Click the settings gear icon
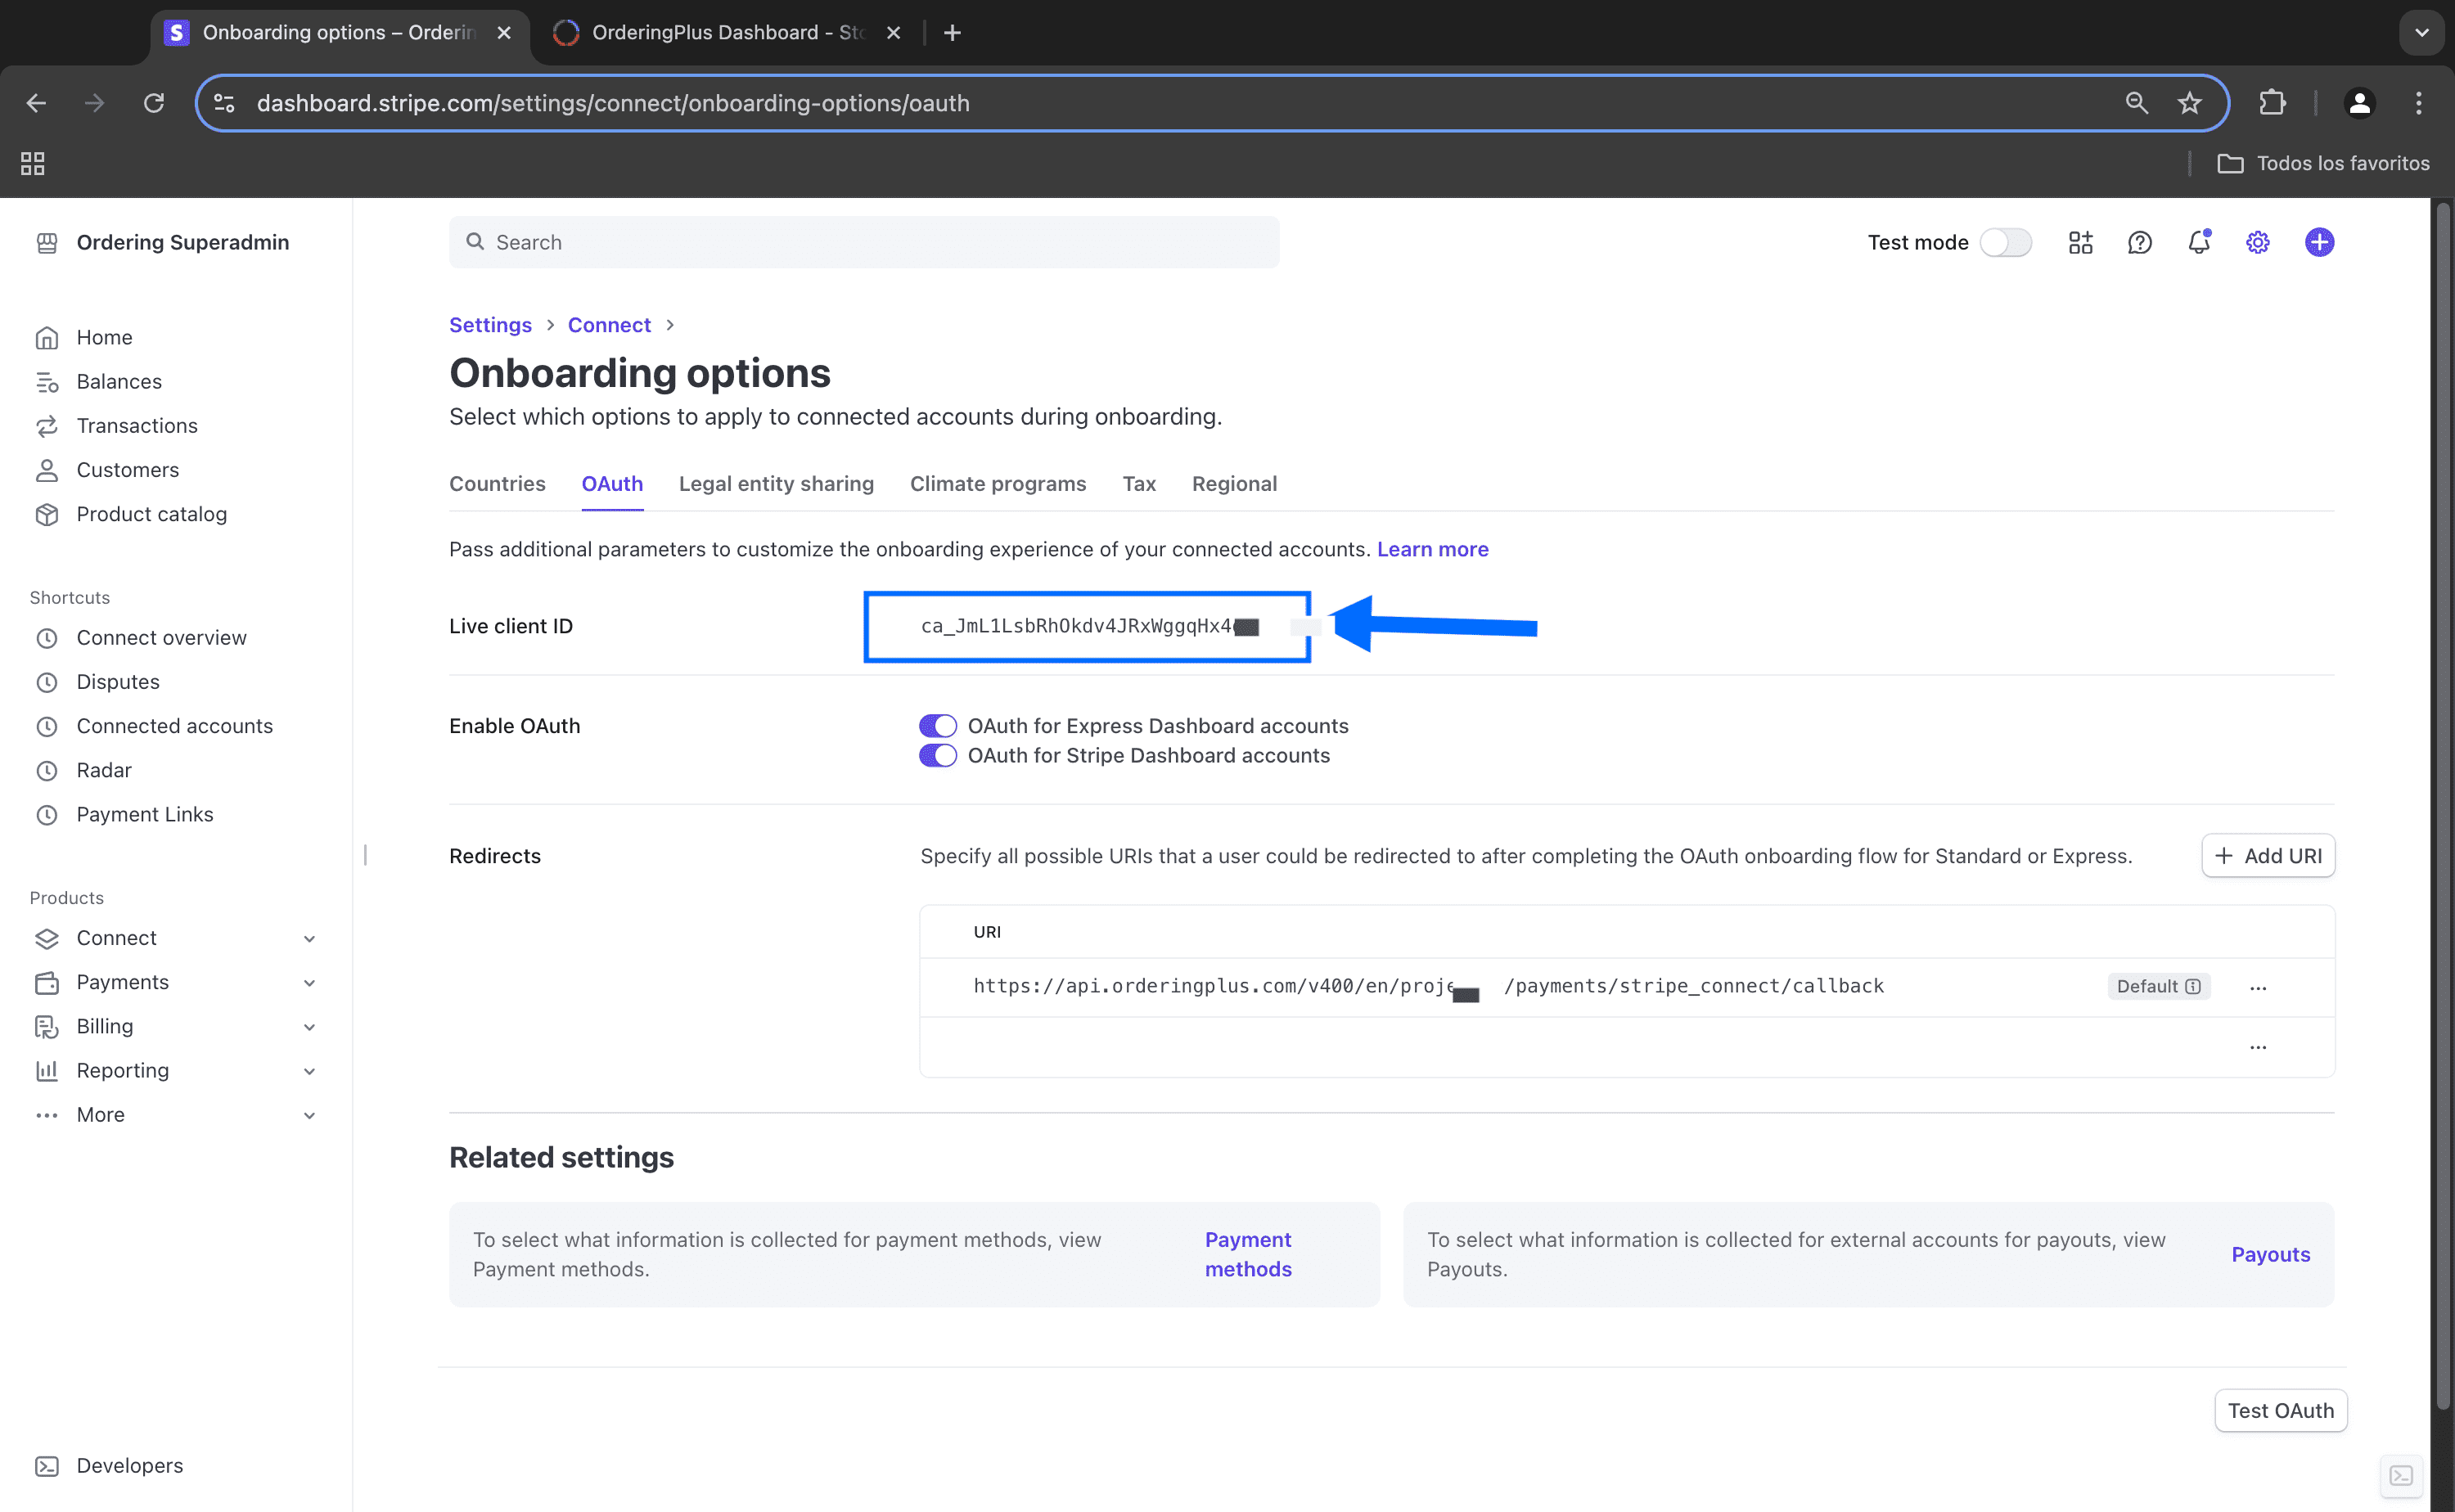2455x1512 pixels. (2258, 242)
